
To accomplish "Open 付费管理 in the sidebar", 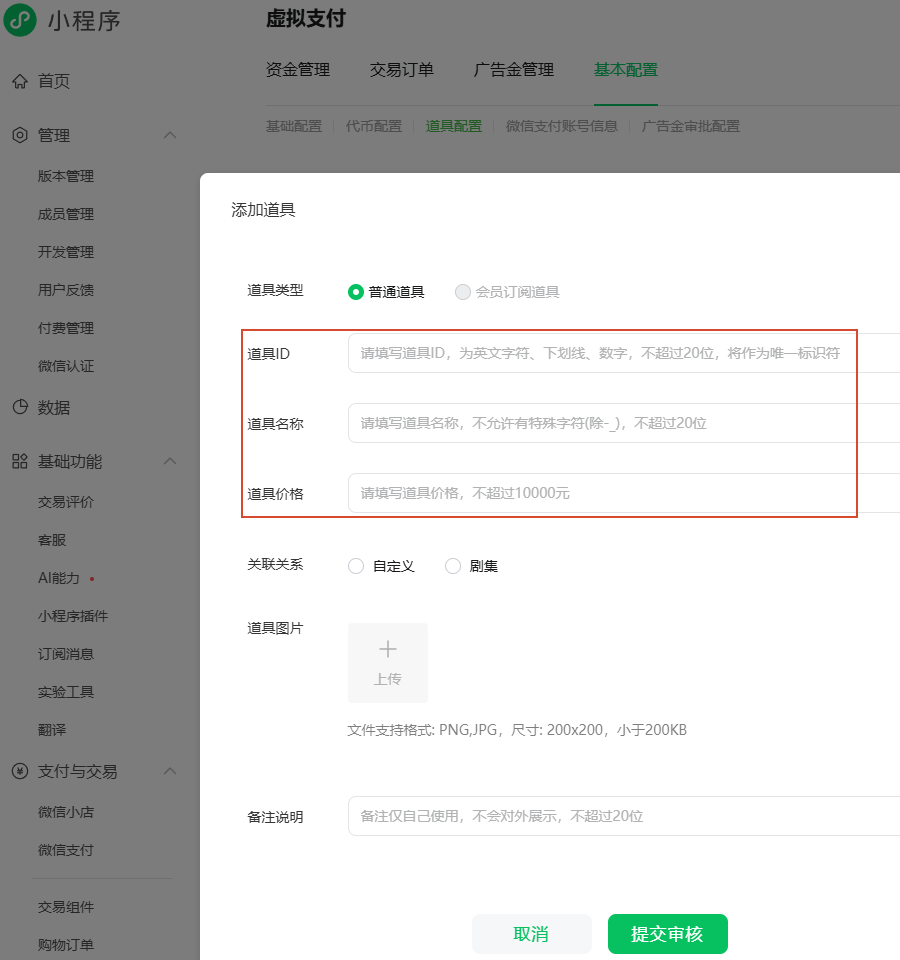I will (66, 328).
